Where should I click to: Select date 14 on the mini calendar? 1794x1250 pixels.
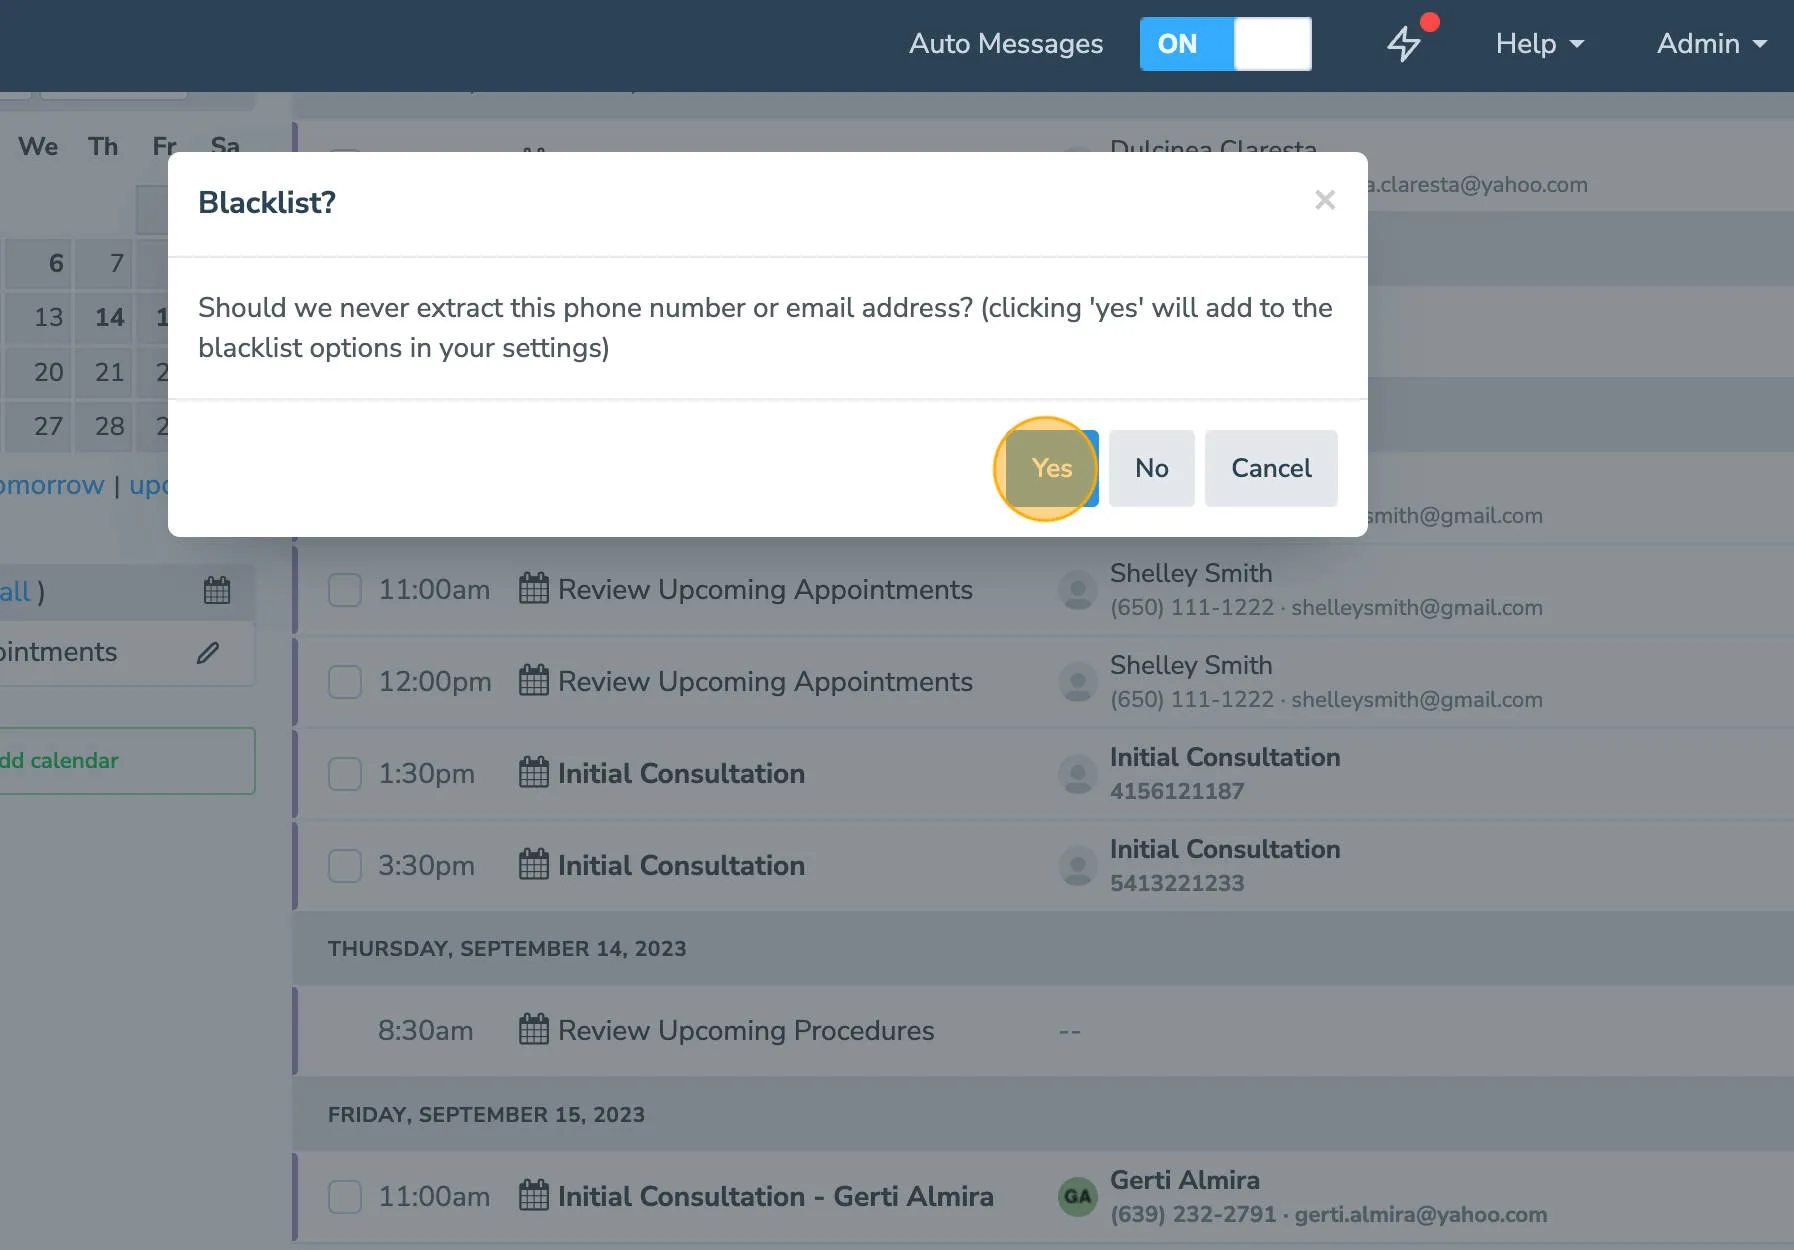point(107,317)
